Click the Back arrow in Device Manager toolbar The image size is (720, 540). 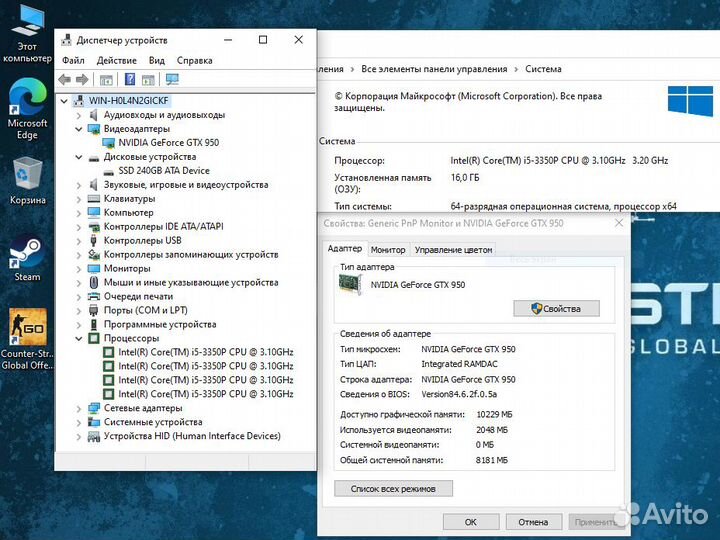(x=65, y=79)
